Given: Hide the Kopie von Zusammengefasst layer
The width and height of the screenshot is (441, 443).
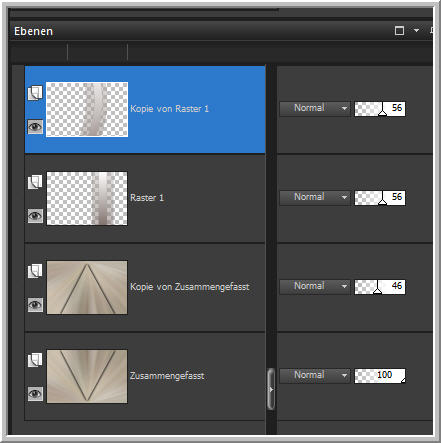Looking at the screenshot, I should (x=35, y=305).
